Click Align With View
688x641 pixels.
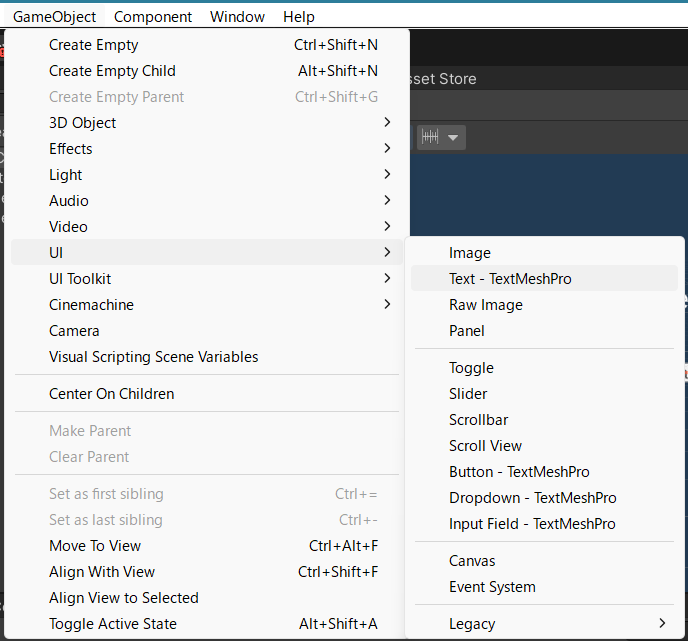pos(102,572)
